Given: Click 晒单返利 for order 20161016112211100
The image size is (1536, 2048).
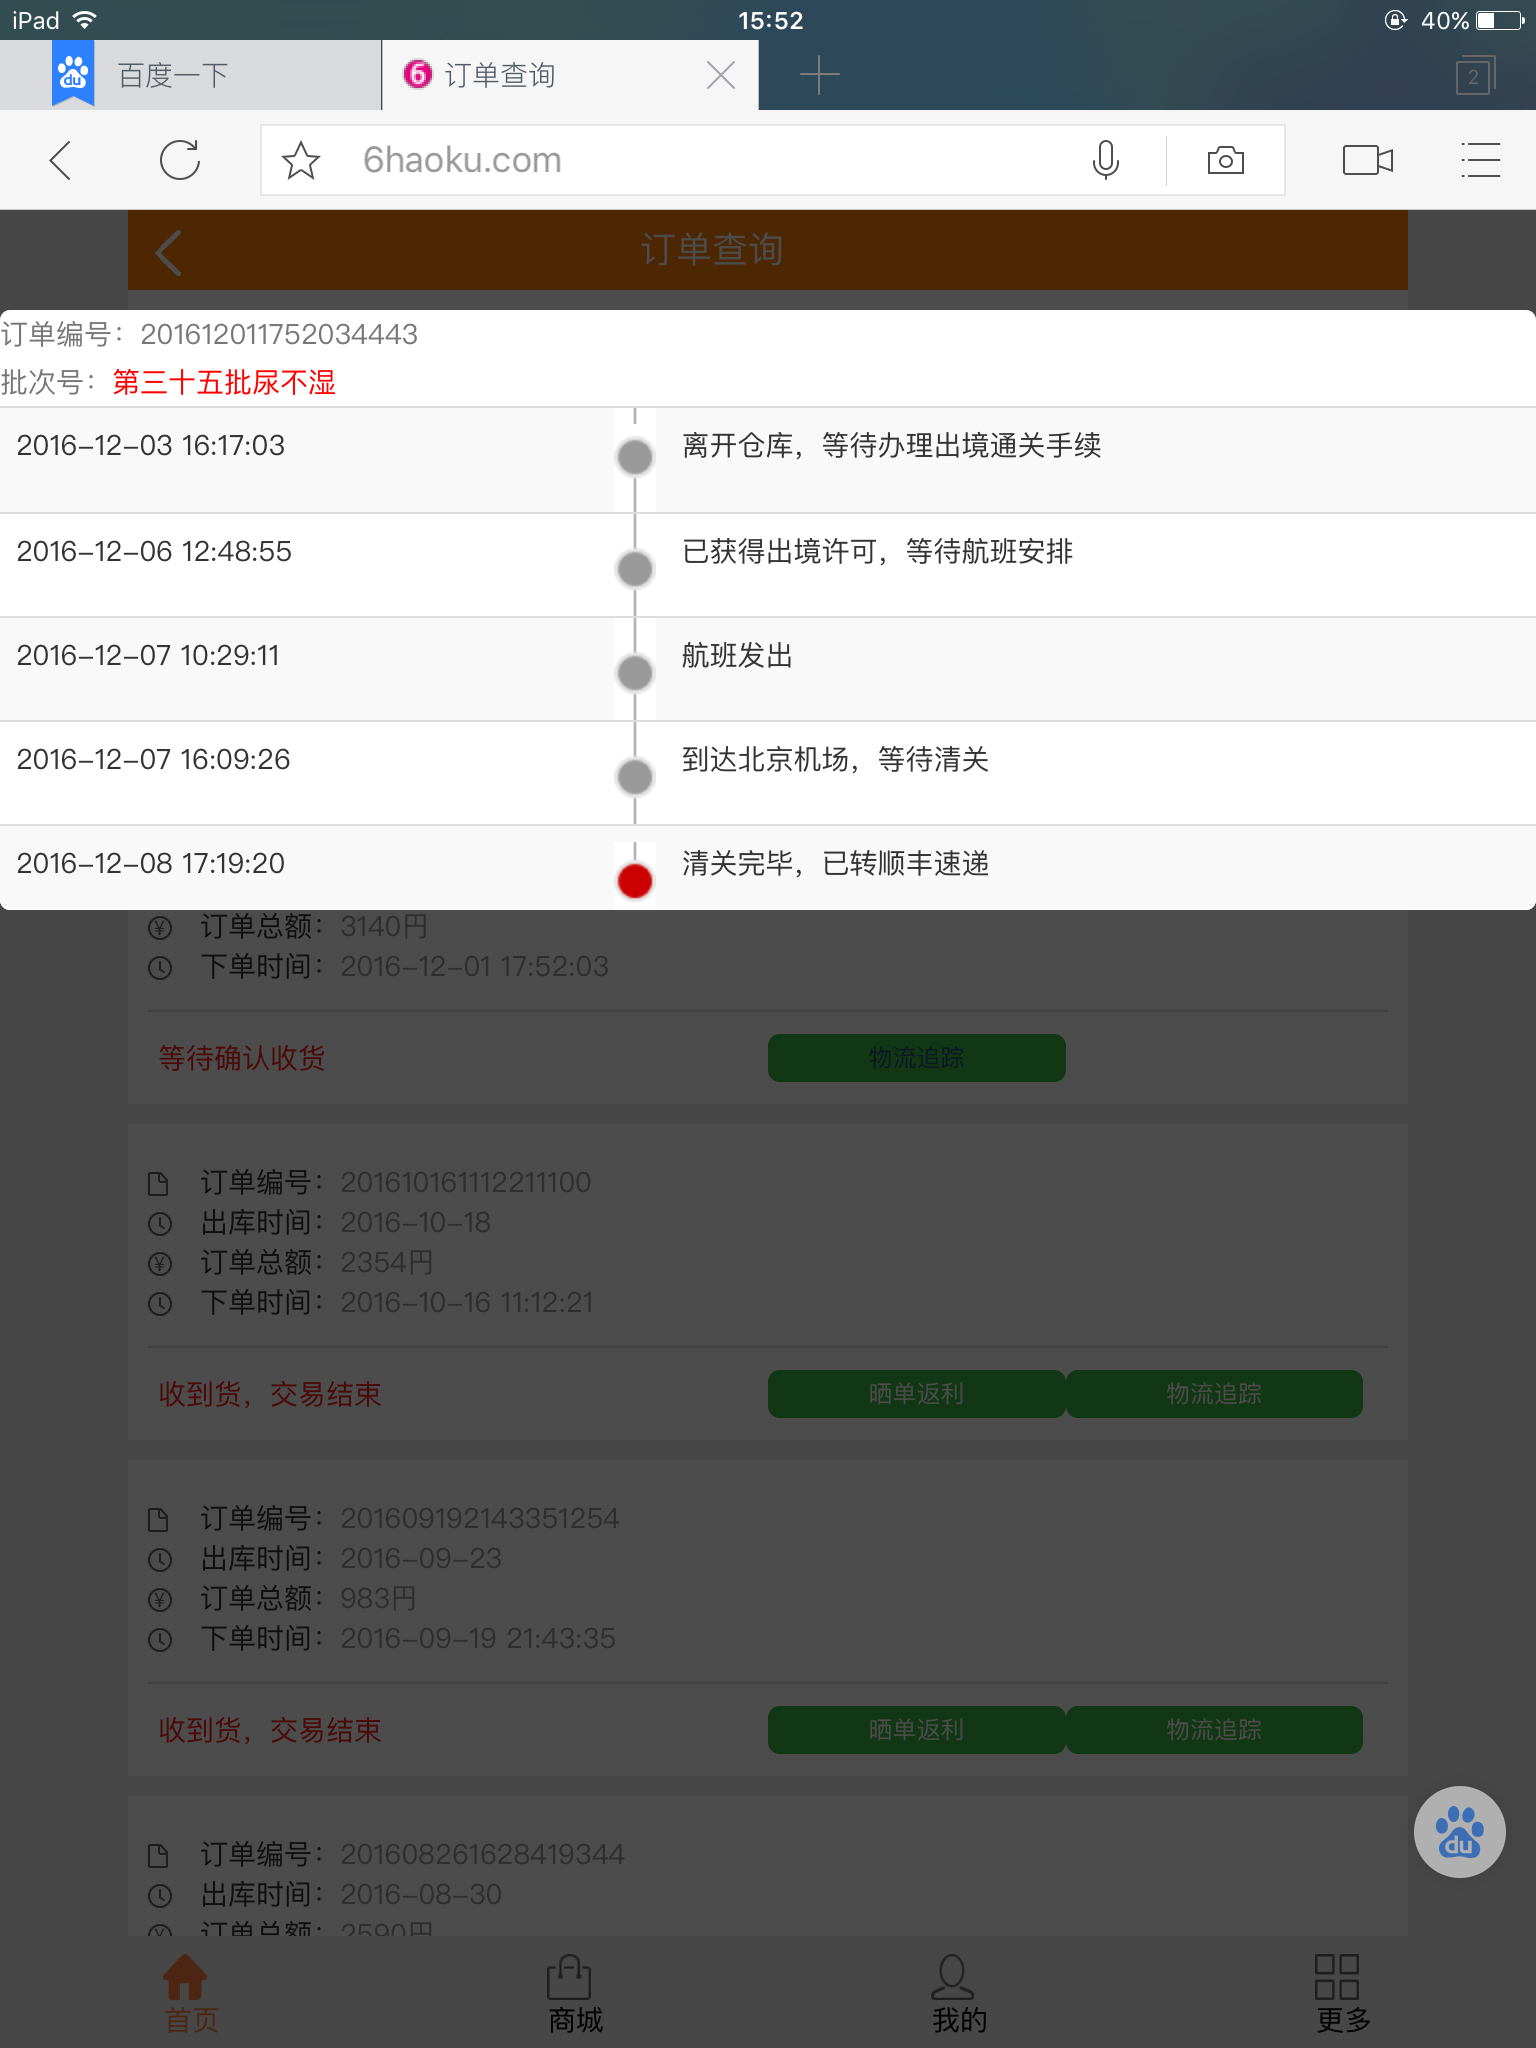Looking at the screenshot, I should tap(916, 1394).
